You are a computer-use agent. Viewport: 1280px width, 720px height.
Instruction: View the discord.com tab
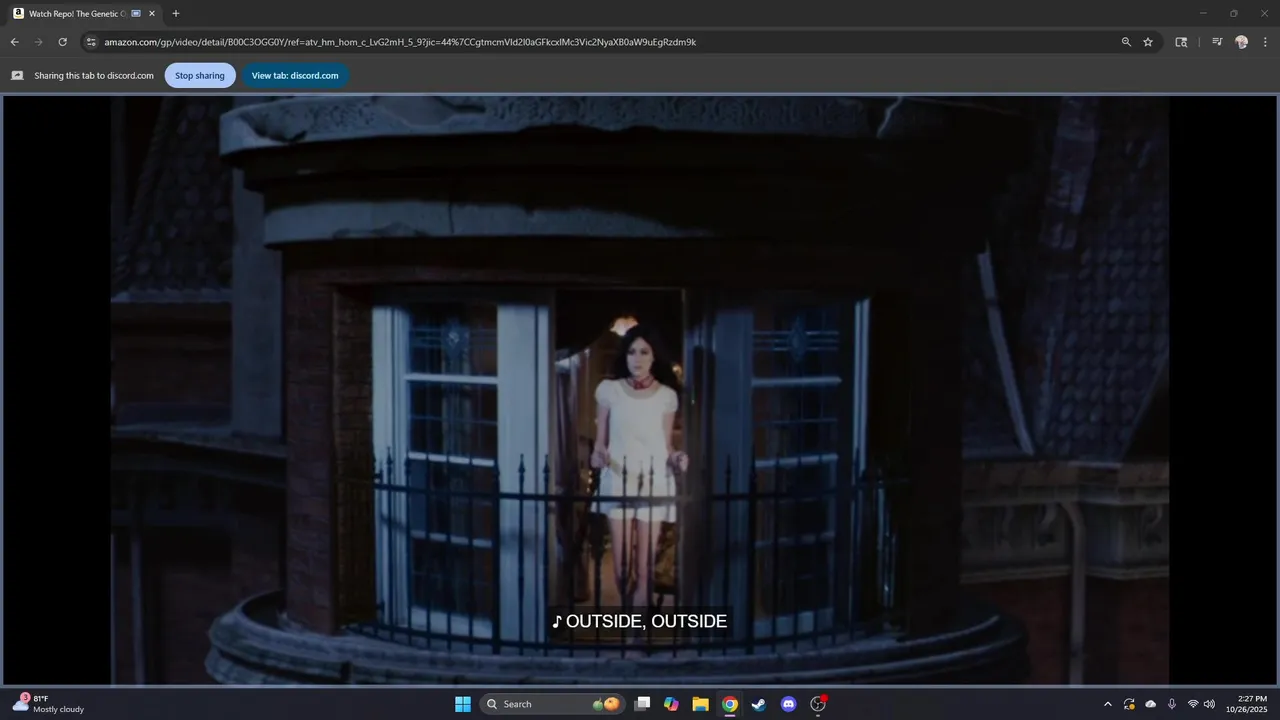click(x=295, y=75)
